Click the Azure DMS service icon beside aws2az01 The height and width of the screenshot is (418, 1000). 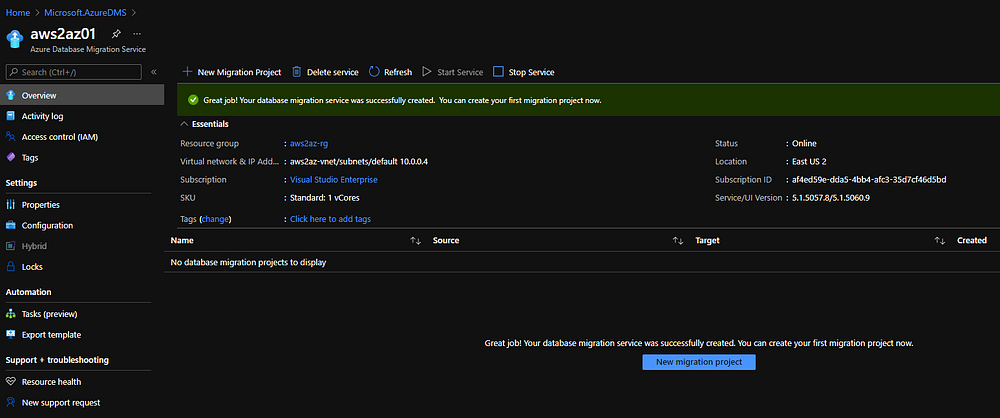(x=15, y=39)
